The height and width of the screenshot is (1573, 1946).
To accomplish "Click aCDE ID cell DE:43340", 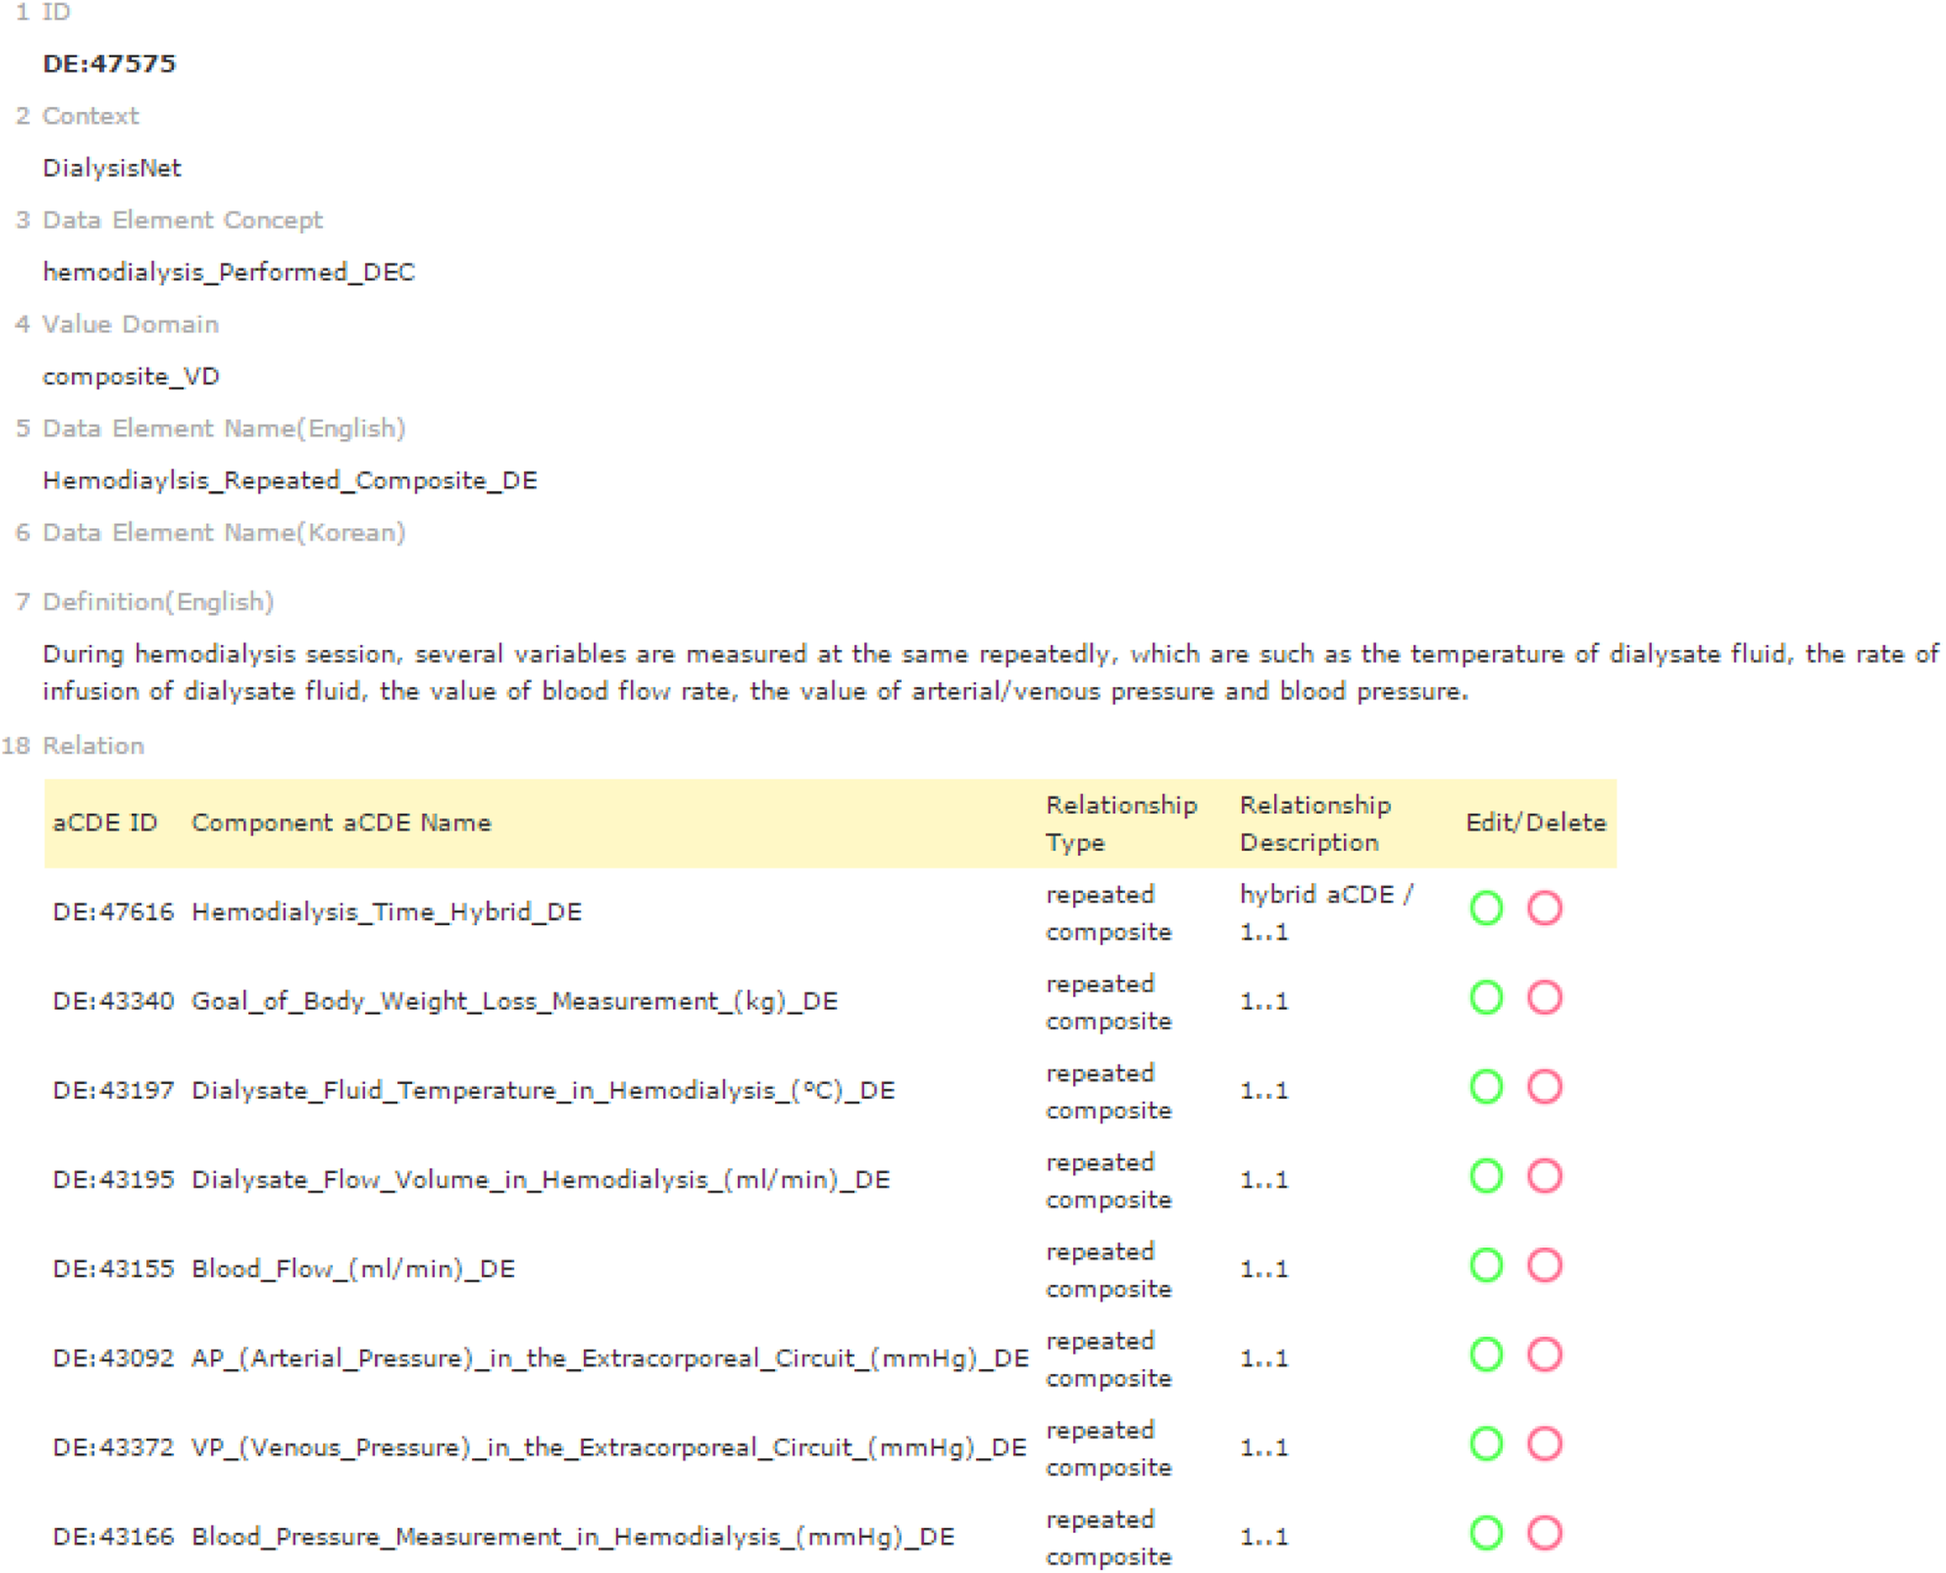I will [x=113, y=1001].
